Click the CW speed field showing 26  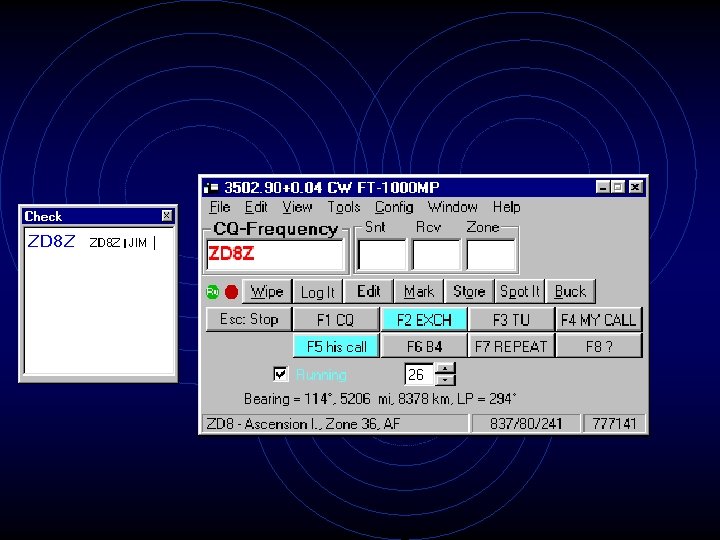click(419, 374)
